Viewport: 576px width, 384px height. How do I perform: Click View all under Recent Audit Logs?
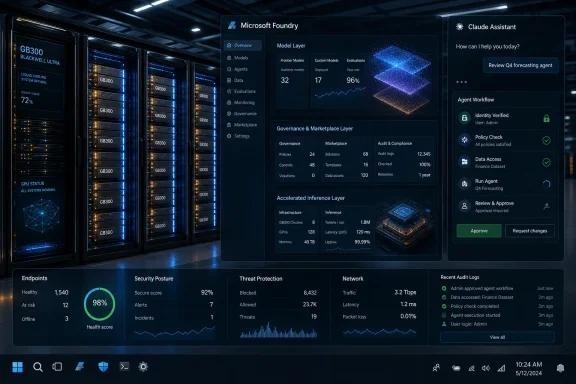click(x=497, y=337)
